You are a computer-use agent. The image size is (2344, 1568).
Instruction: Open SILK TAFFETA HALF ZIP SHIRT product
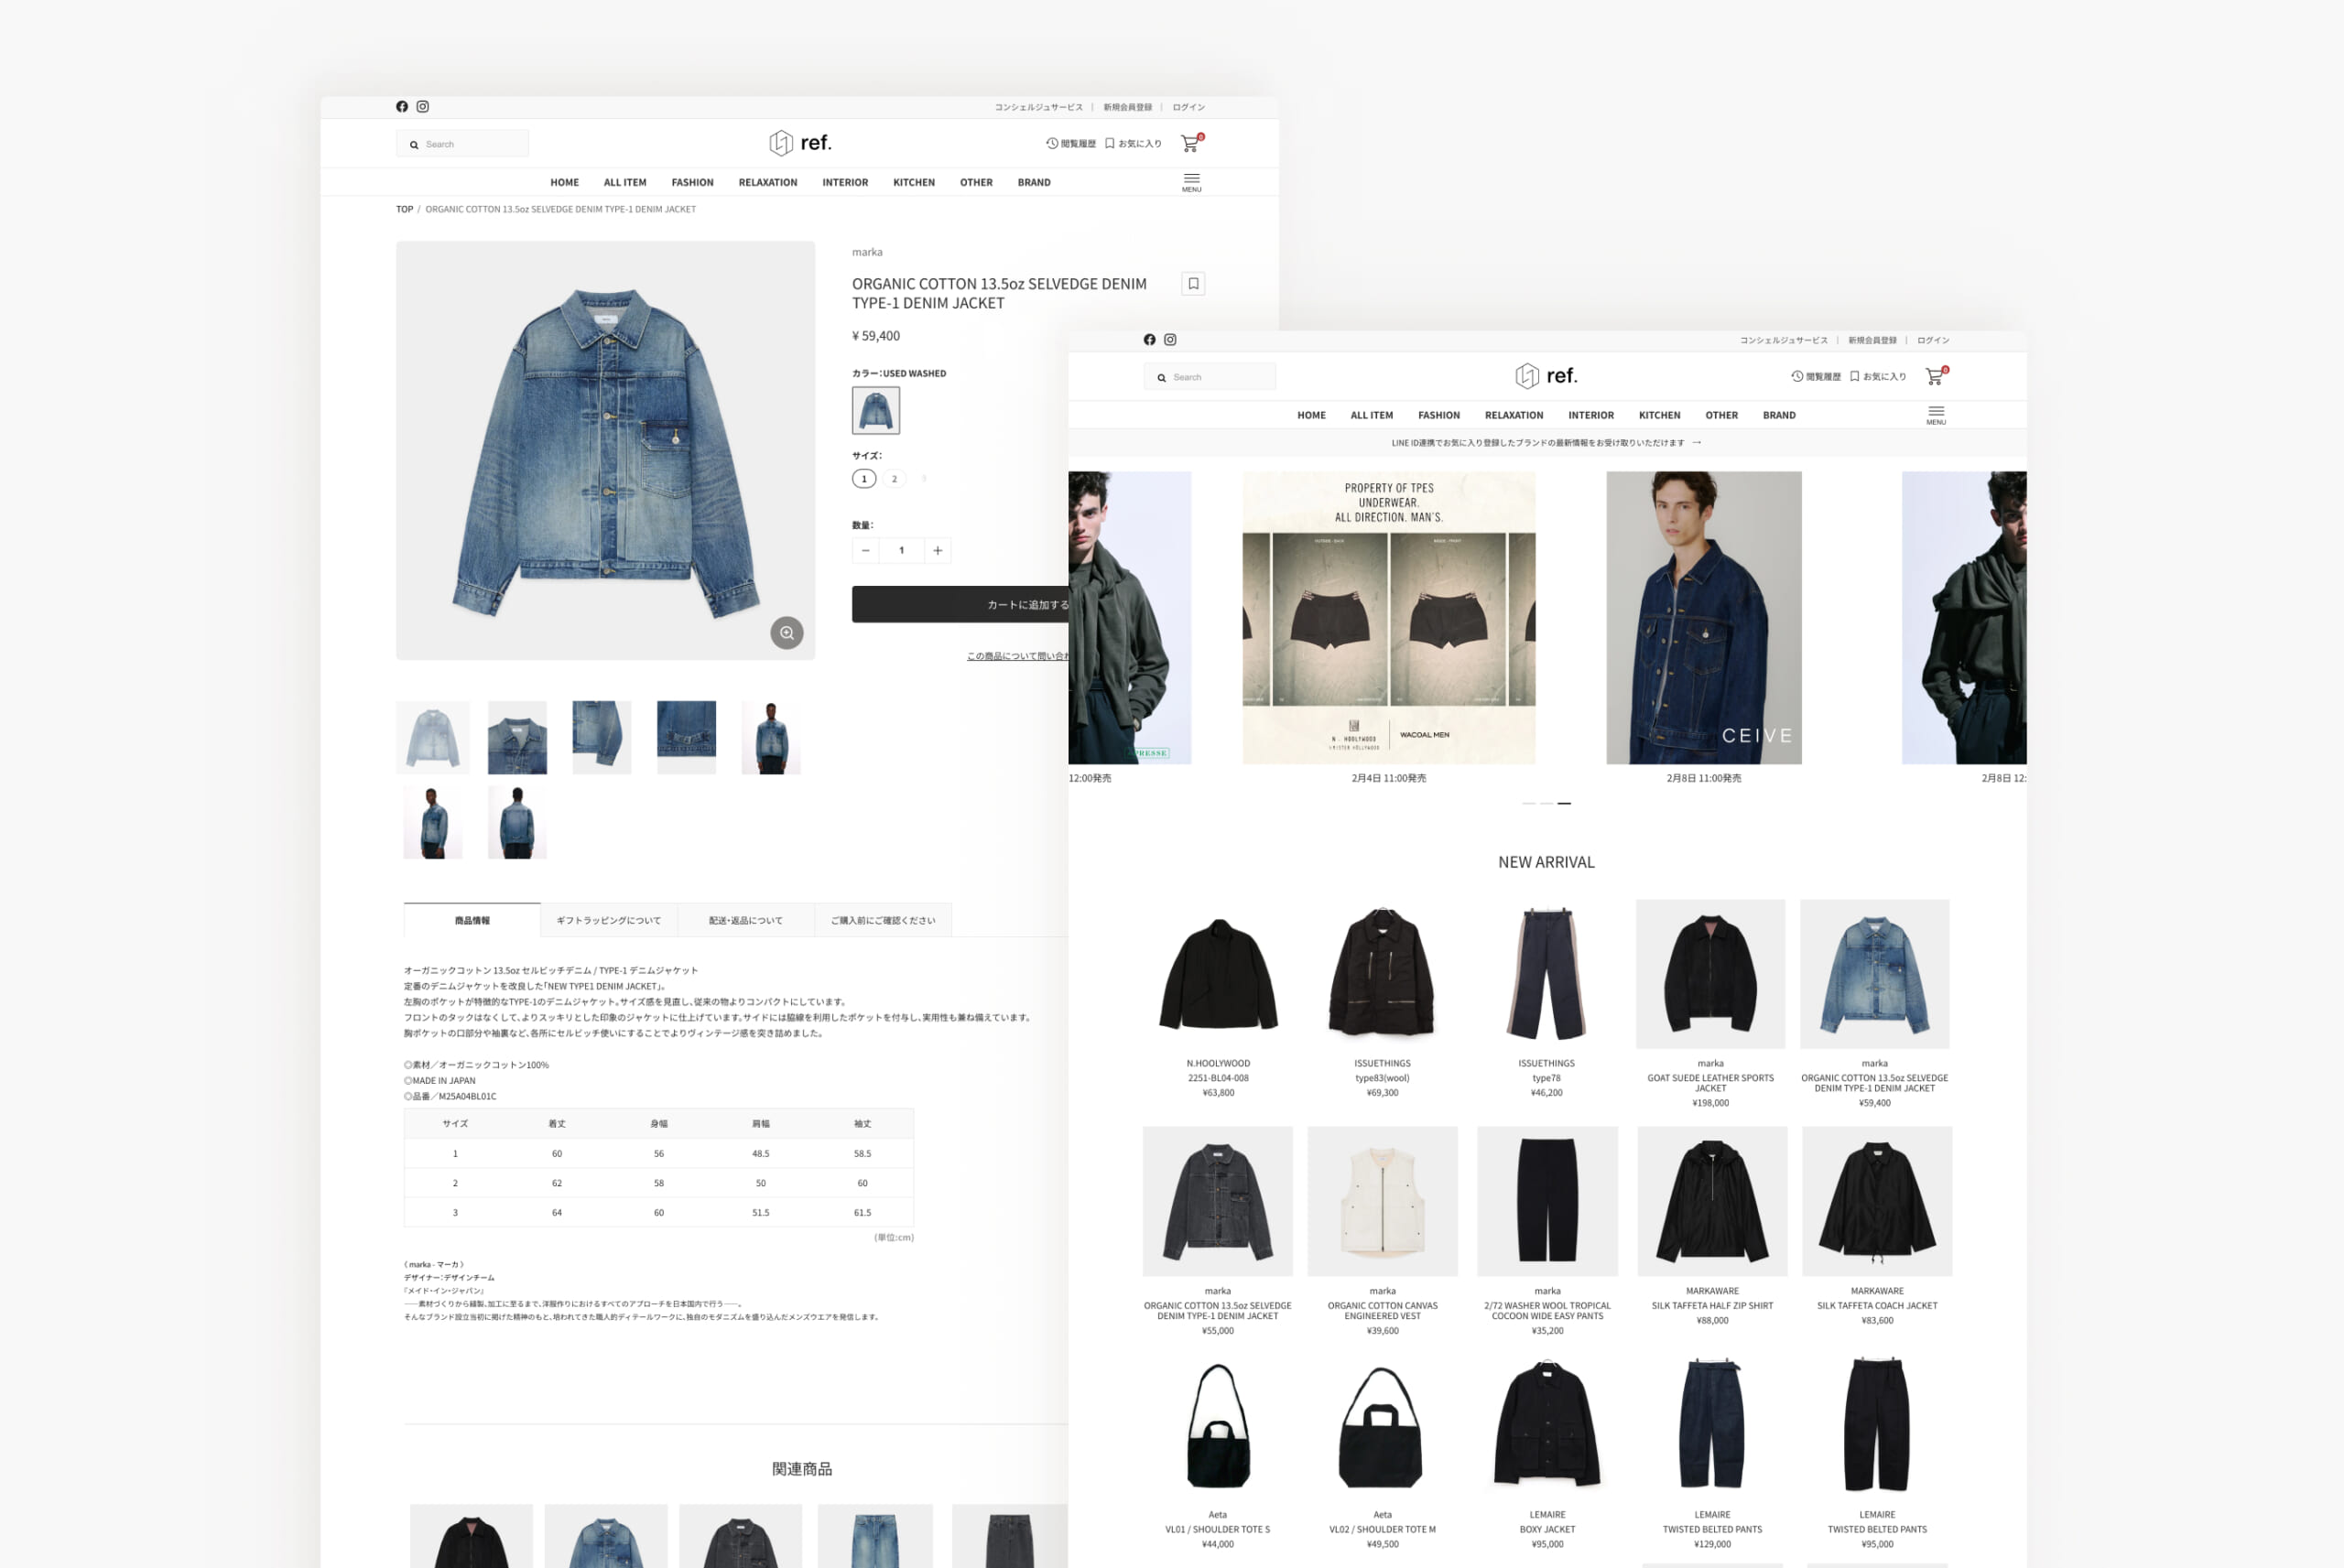pos(1712,1225)
